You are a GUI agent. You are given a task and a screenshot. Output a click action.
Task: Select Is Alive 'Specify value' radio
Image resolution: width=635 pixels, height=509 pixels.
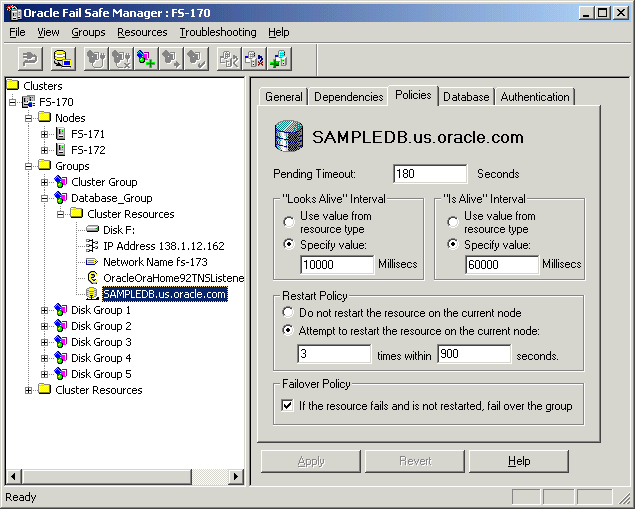point(453,244)
